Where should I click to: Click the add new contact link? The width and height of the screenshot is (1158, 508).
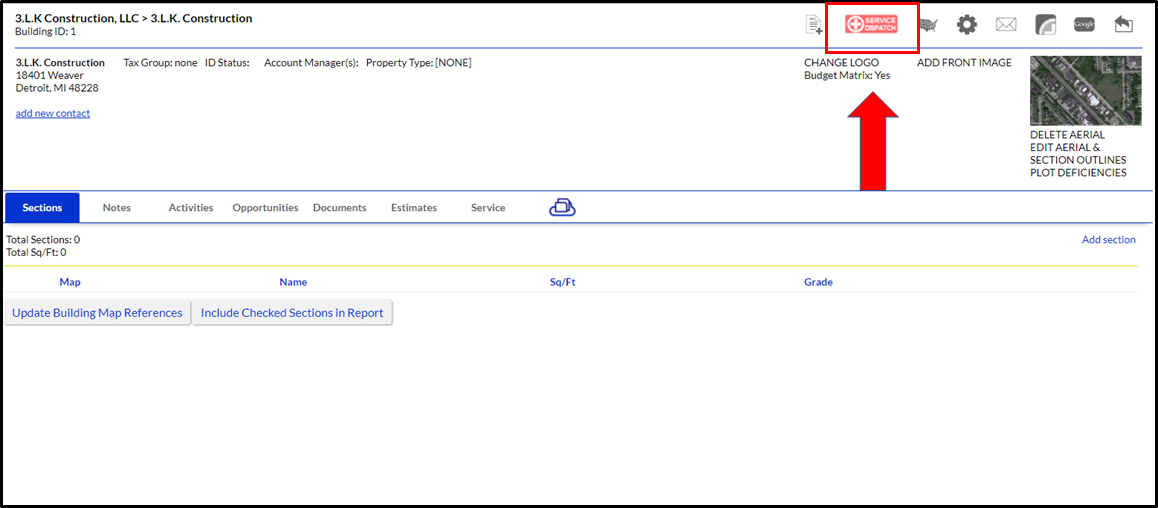click(x=53, y=113)
